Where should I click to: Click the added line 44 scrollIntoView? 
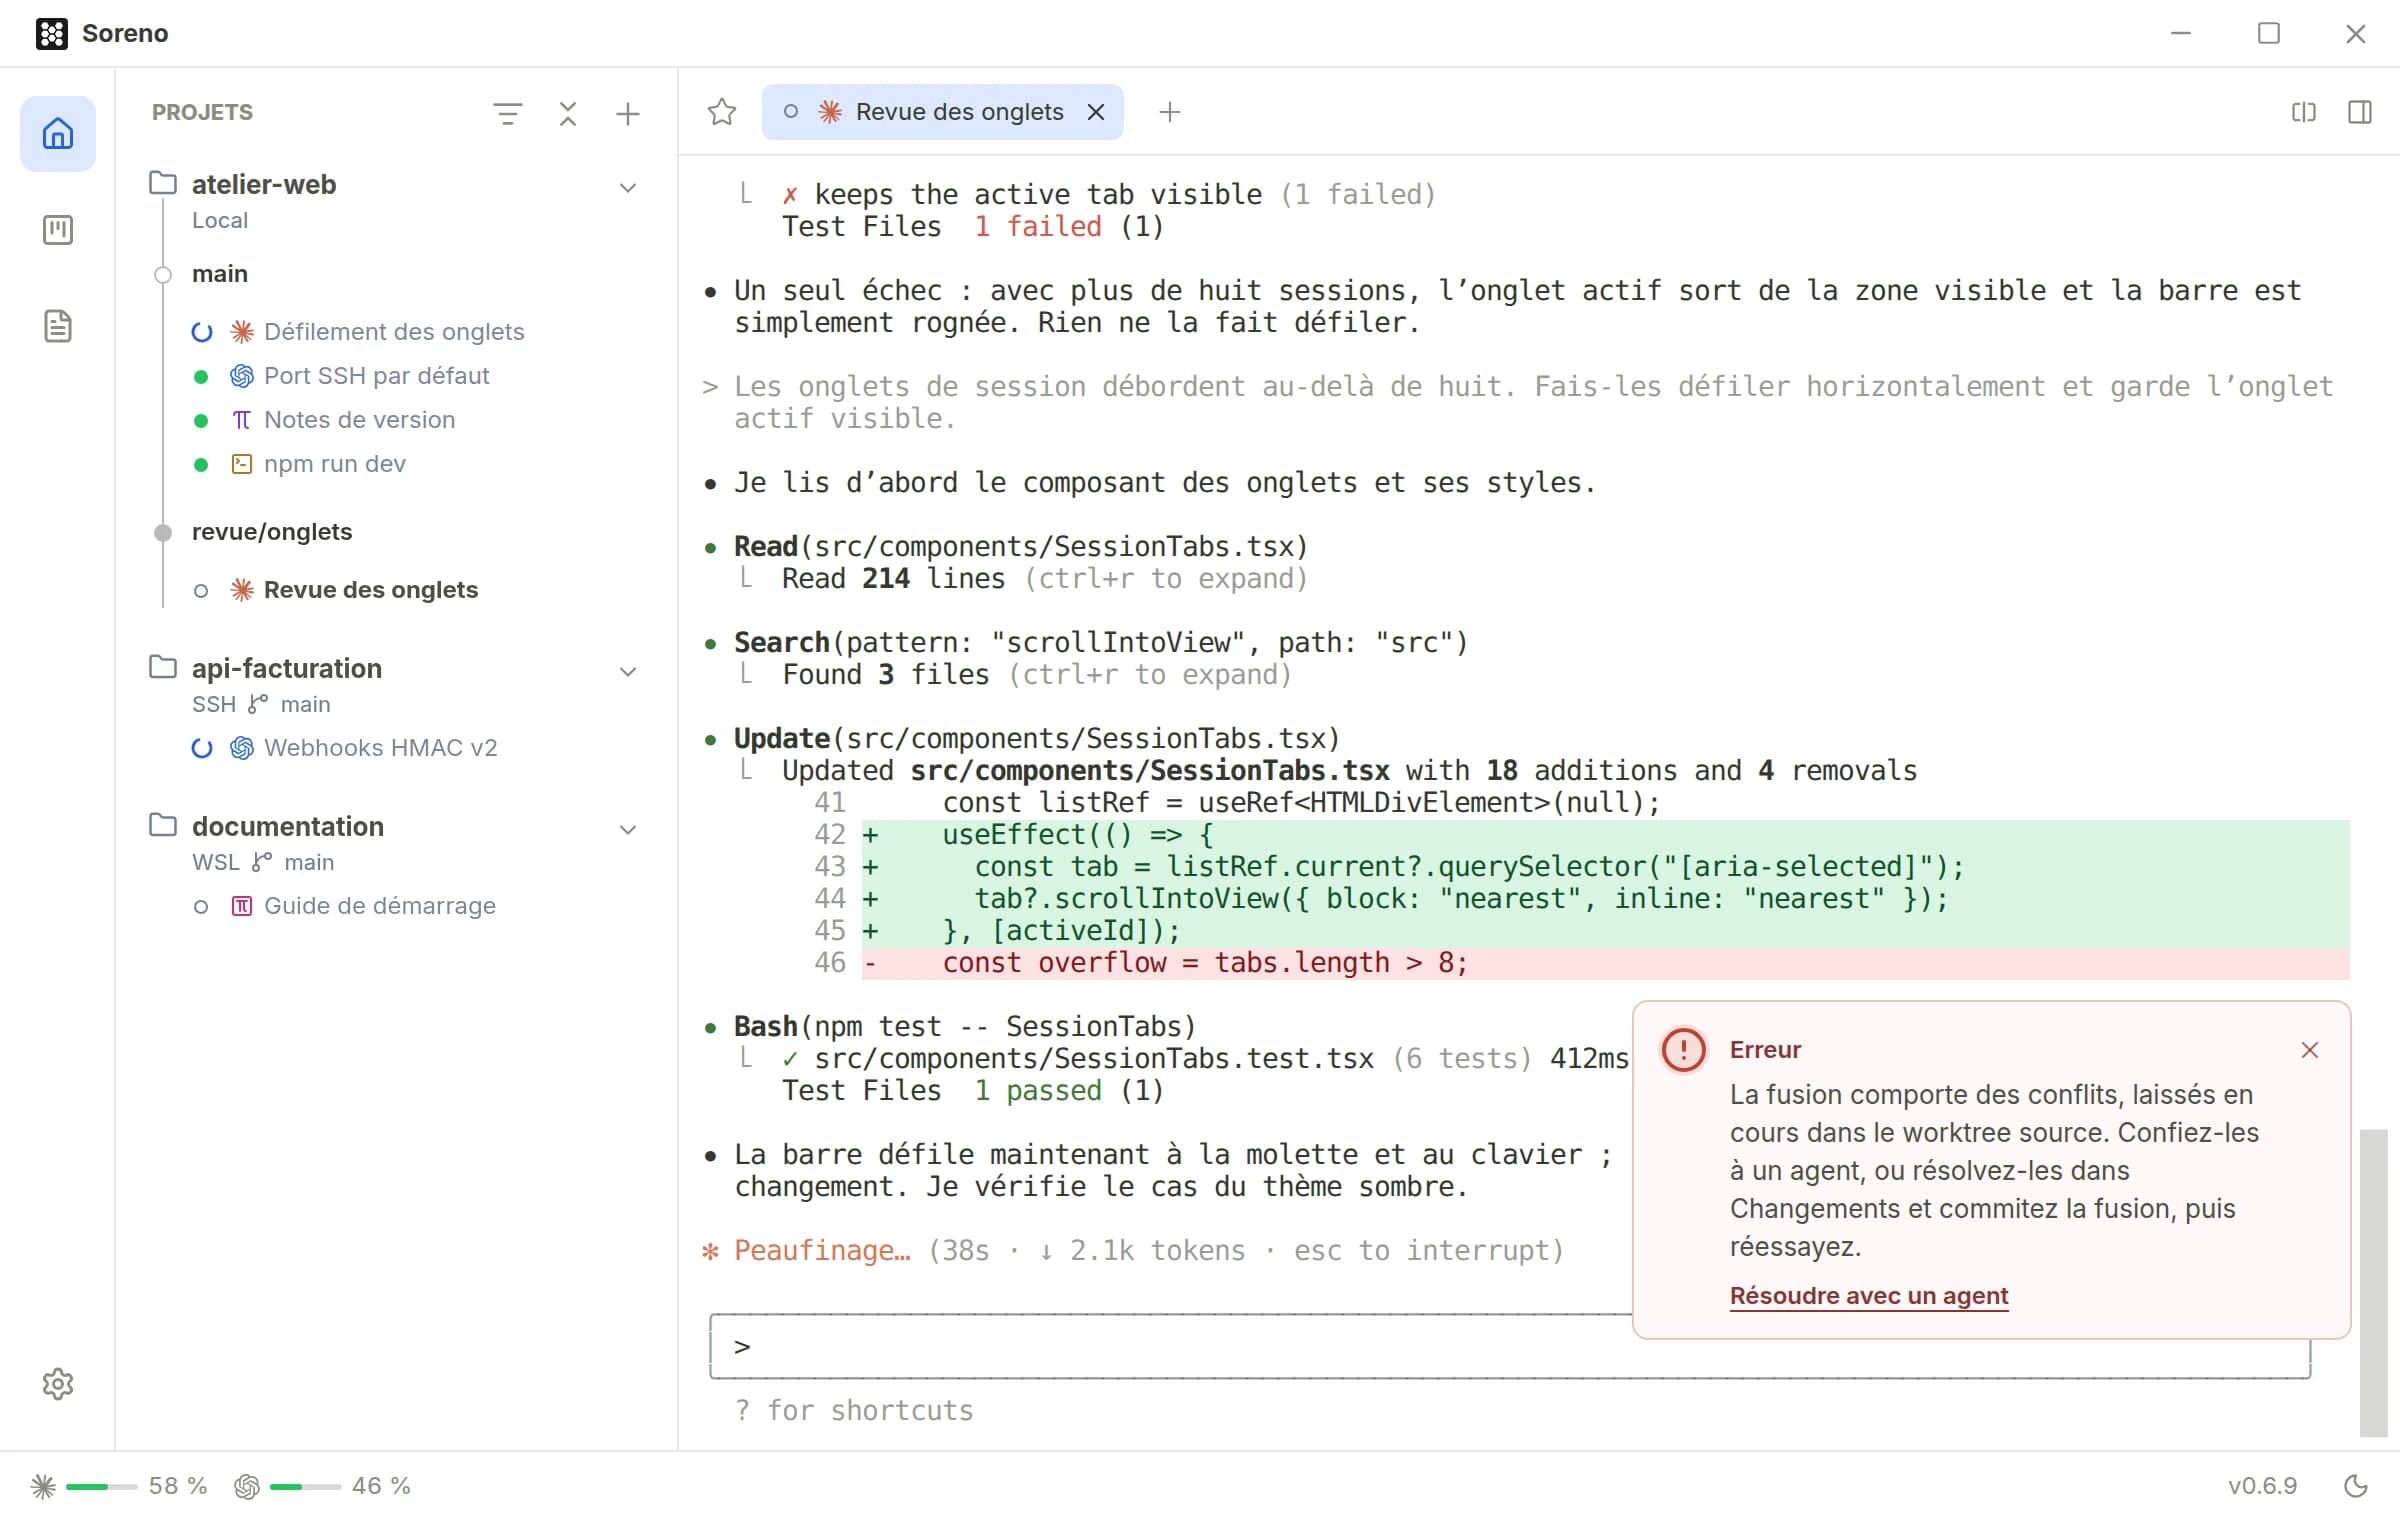coord(1606,899)
